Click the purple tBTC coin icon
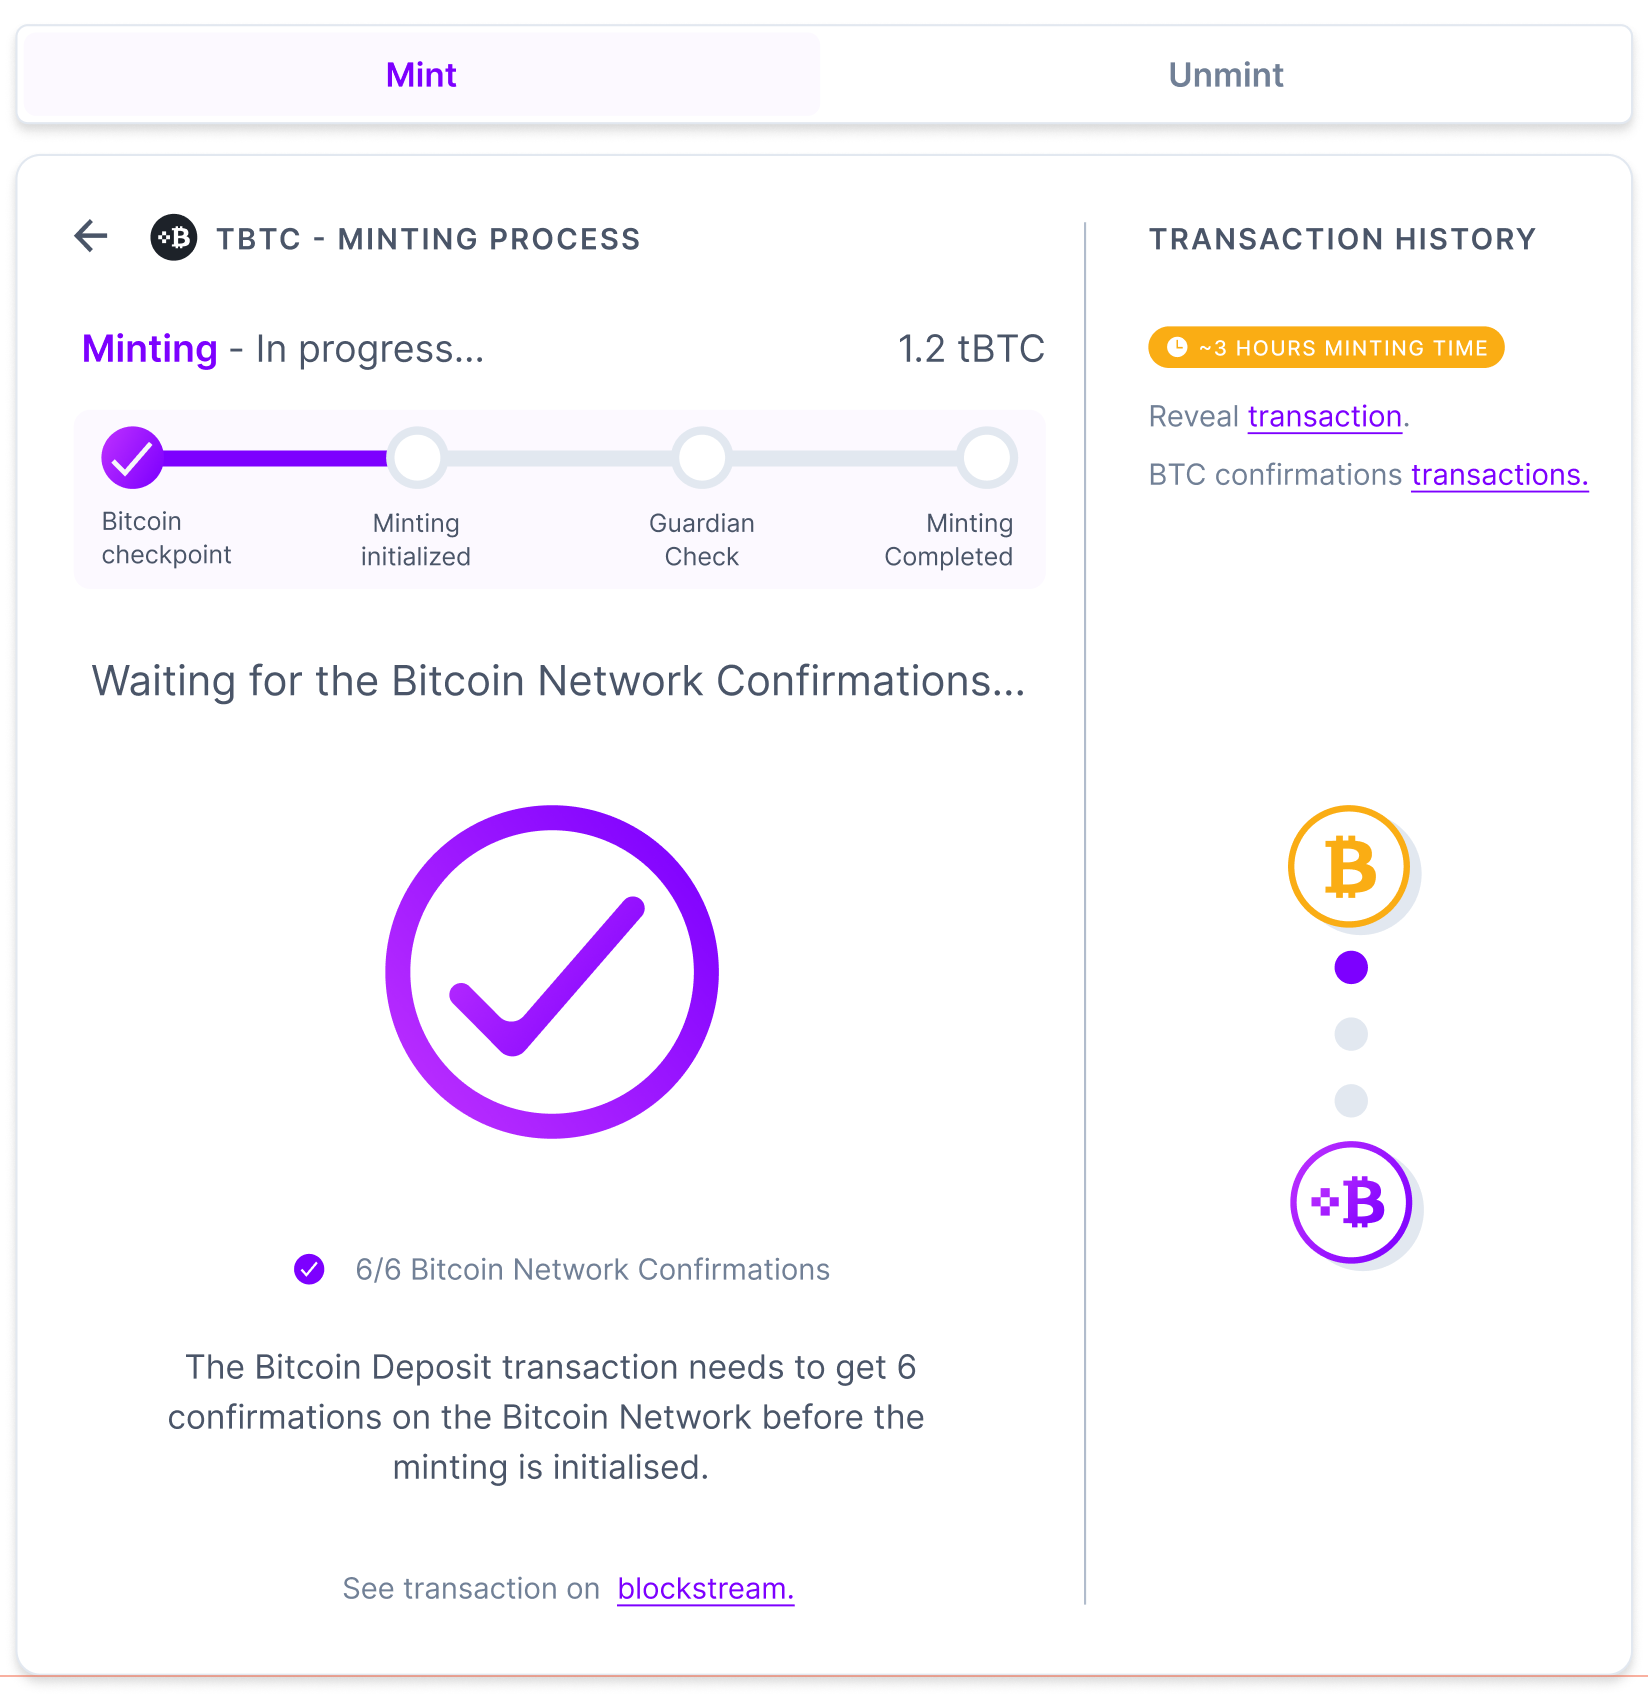 (x=1351, y=1203)
